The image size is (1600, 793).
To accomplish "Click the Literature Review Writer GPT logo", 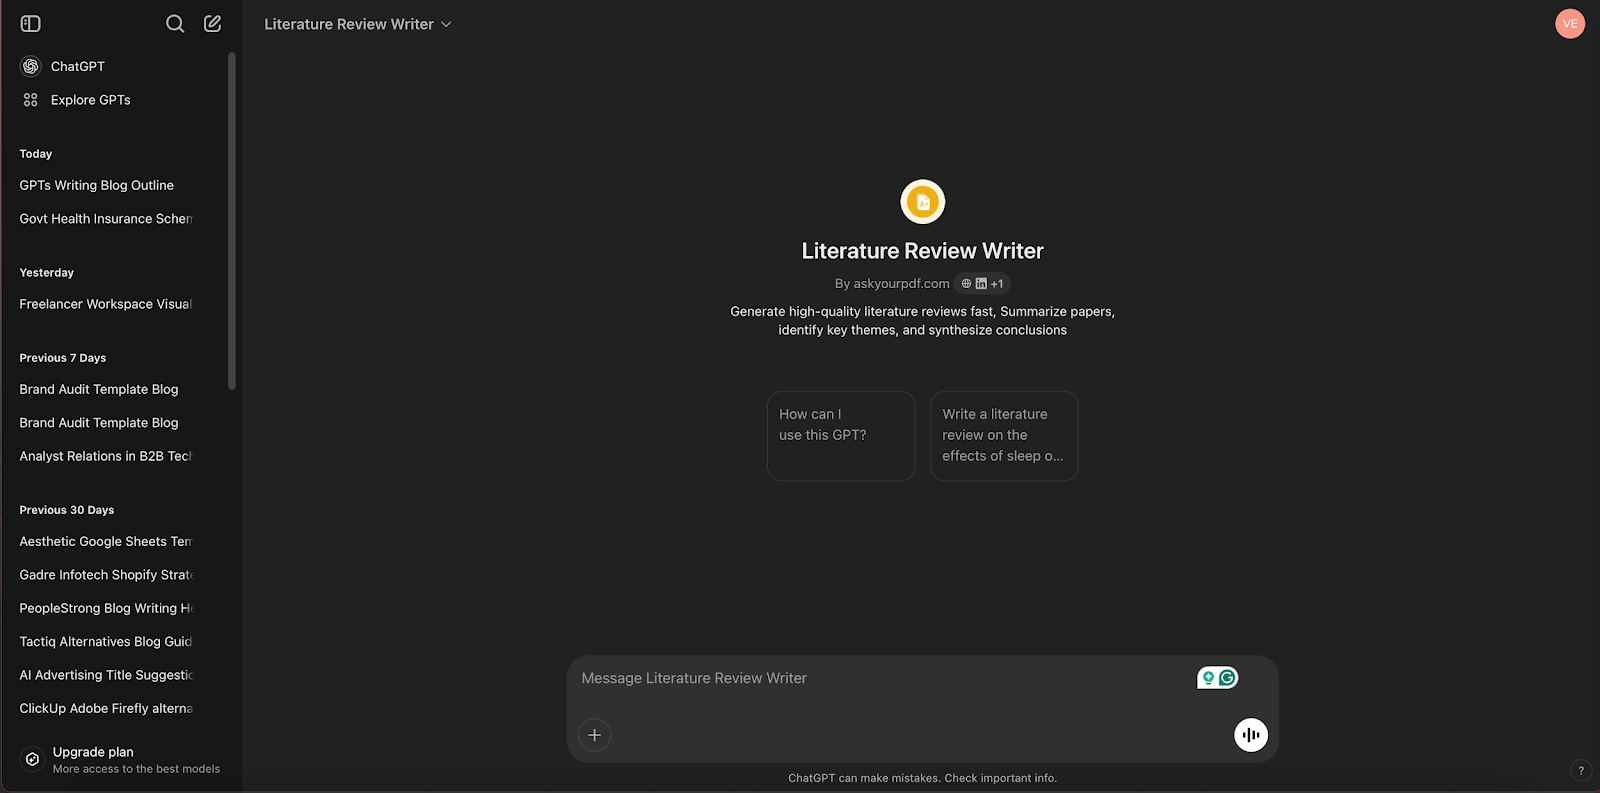I will 922,202.
